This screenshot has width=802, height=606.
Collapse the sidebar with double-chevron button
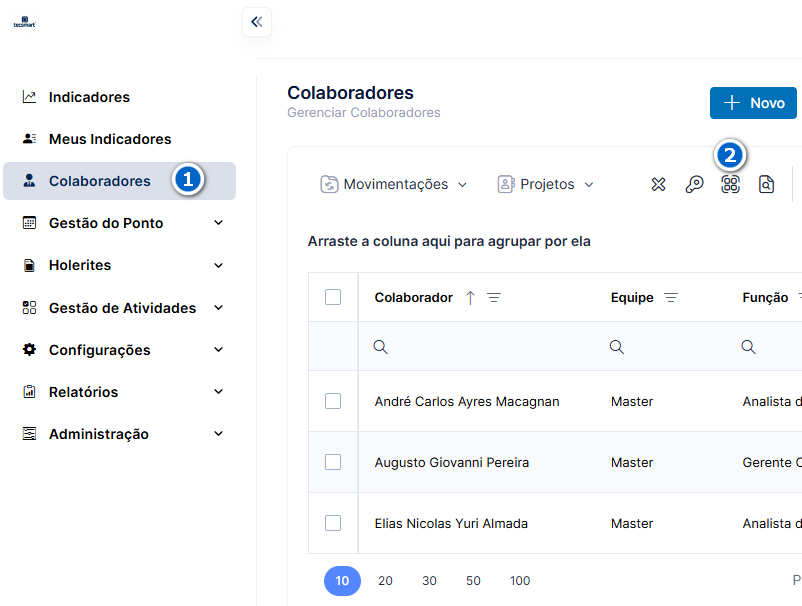(257, 22)
